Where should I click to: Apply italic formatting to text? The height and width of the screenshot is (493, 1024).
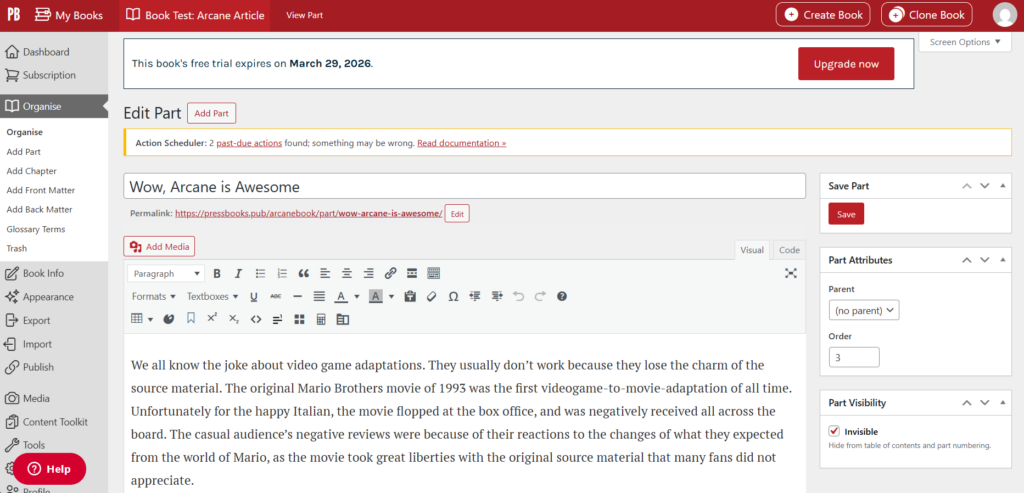[x=238, y=274]
